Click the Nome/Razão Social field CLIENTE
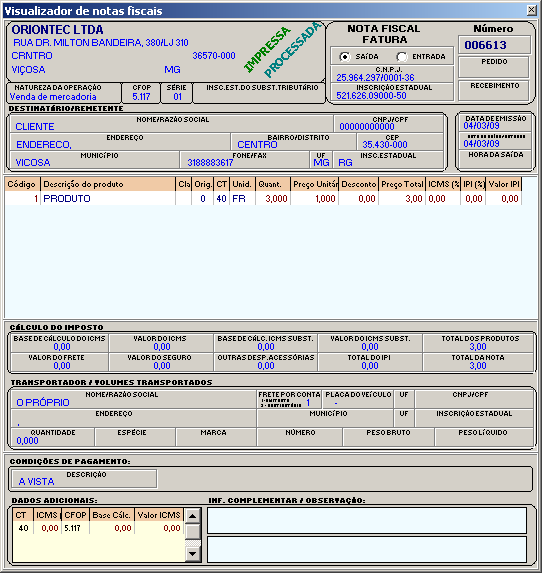This screenshot has height=573, width=542. click(171, 124)
